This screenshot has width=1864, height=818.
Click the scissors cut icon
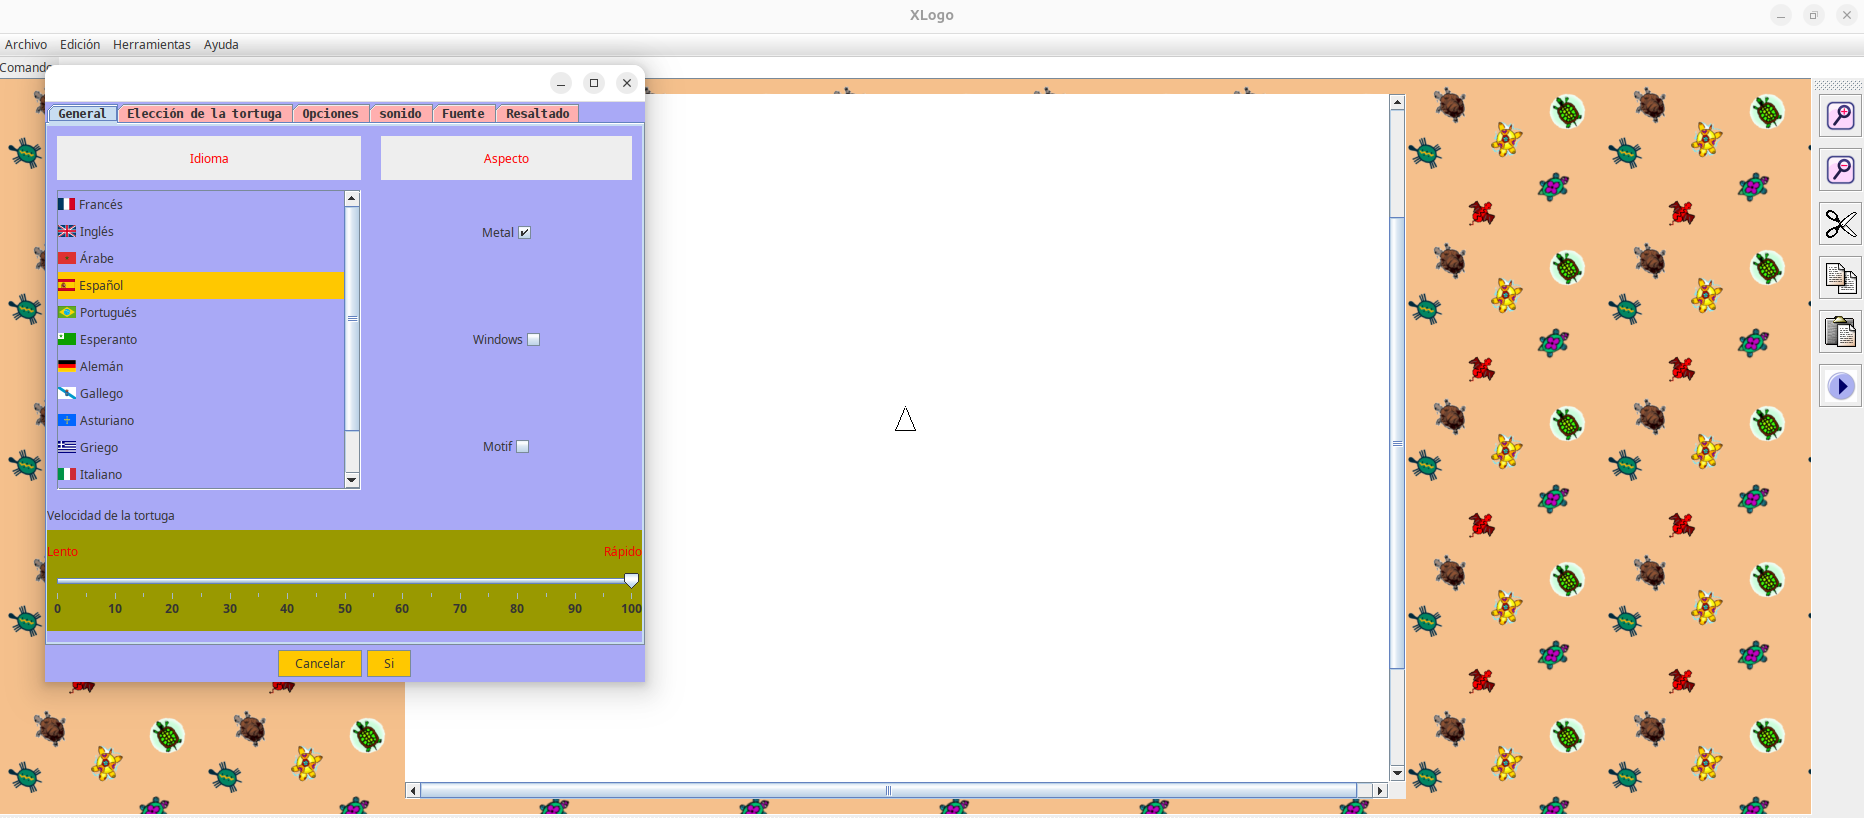pos(1840,224)
